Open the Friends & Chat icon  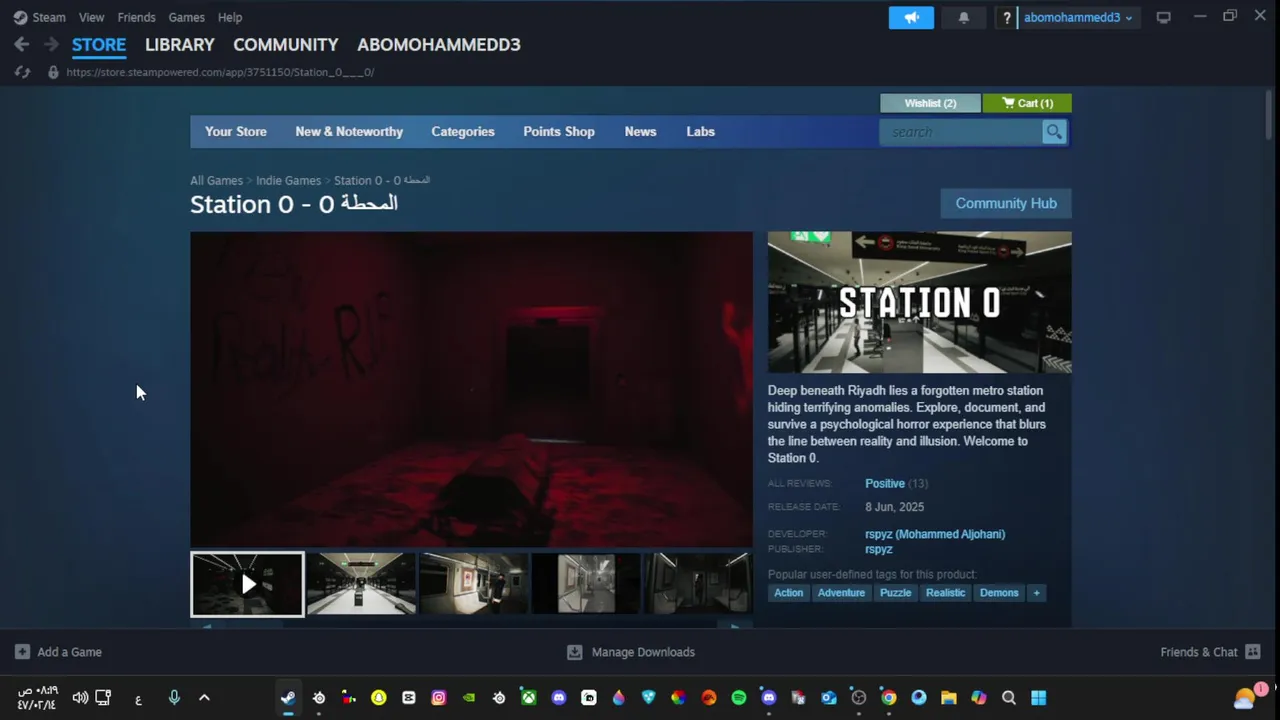(x=1253, y=652)
